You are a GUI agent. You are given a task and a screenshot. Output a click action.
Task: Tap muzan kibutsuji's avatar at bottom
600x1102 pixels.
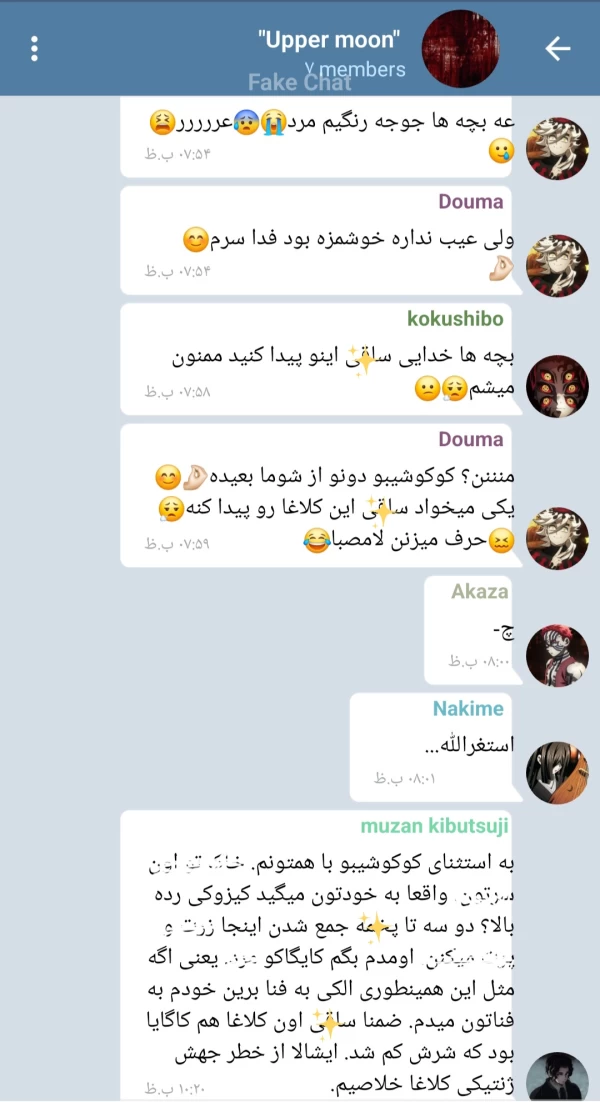click(557, 1079)
